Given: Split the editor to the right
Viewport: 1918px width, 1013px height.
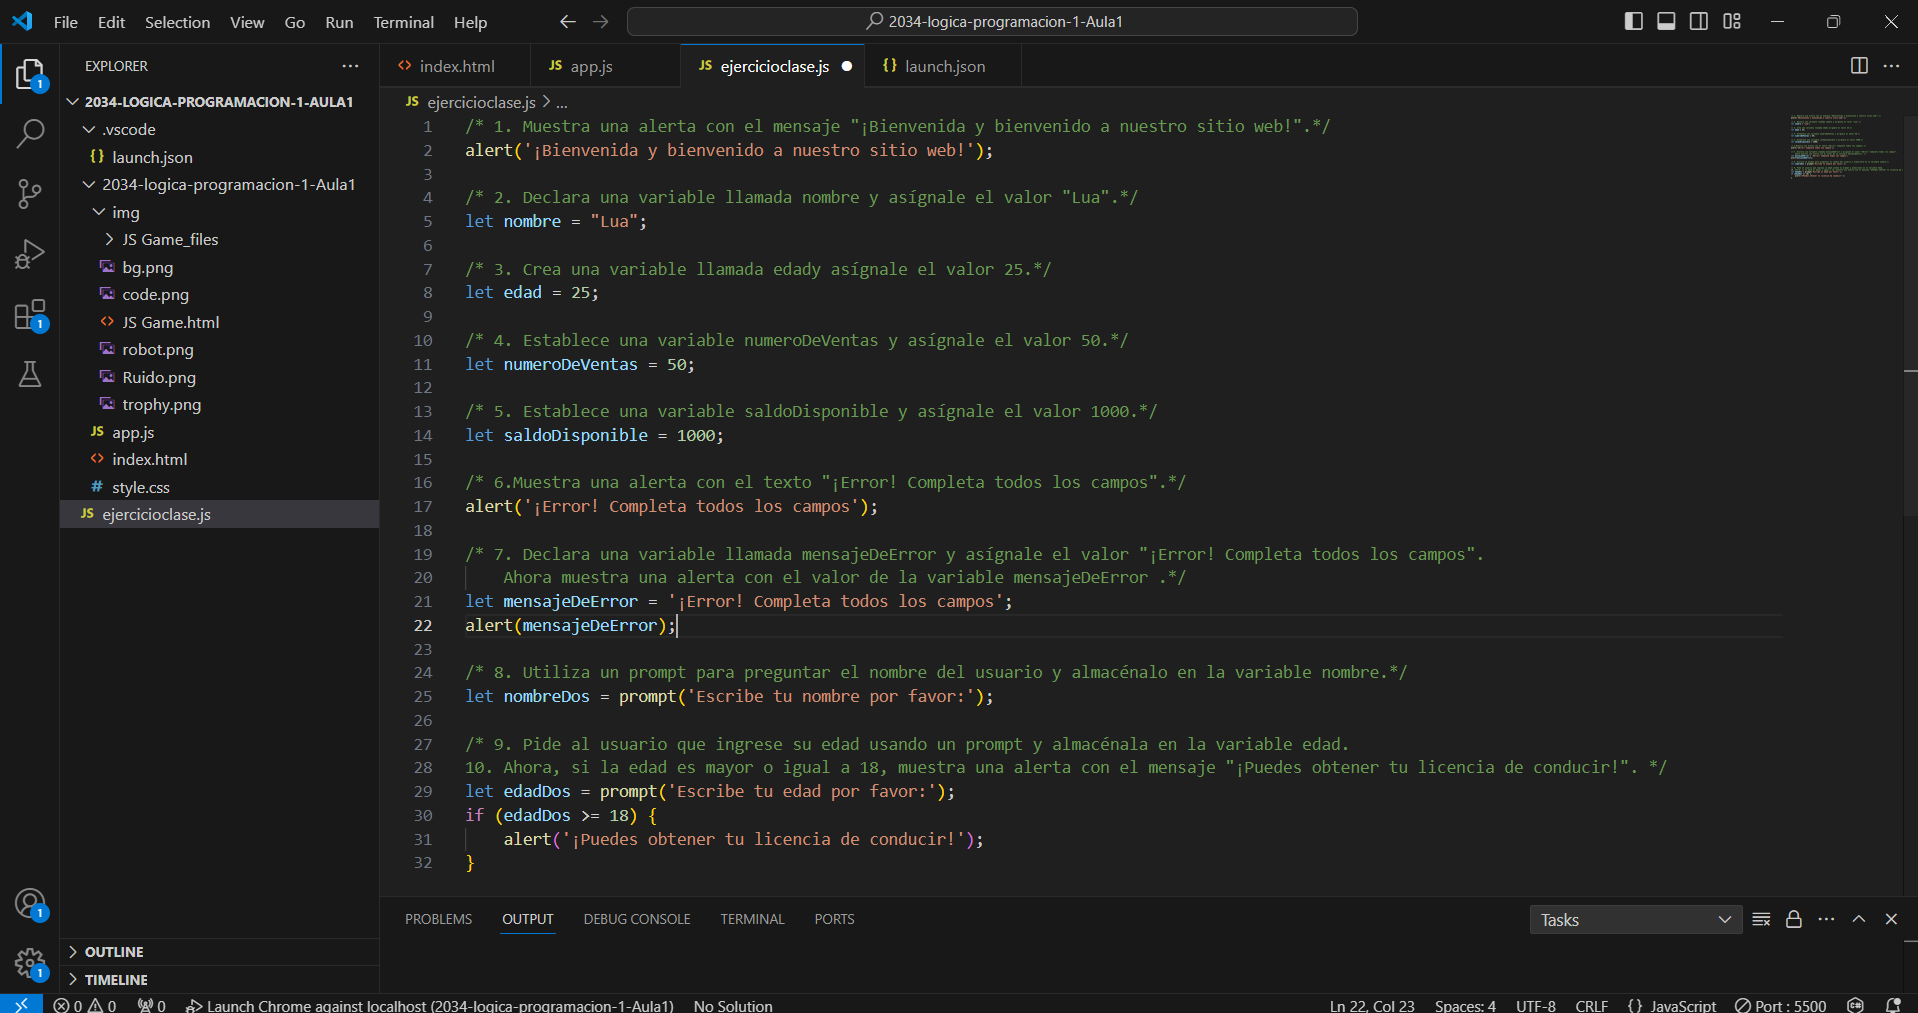Looking at the screenshot, I should tap(1859, 66).
